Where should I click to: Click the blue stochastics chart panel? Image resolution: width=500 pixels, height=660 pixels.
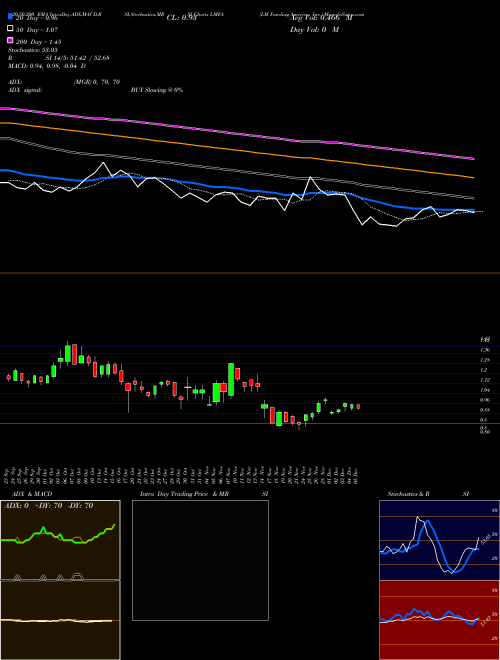click(439, 540)
